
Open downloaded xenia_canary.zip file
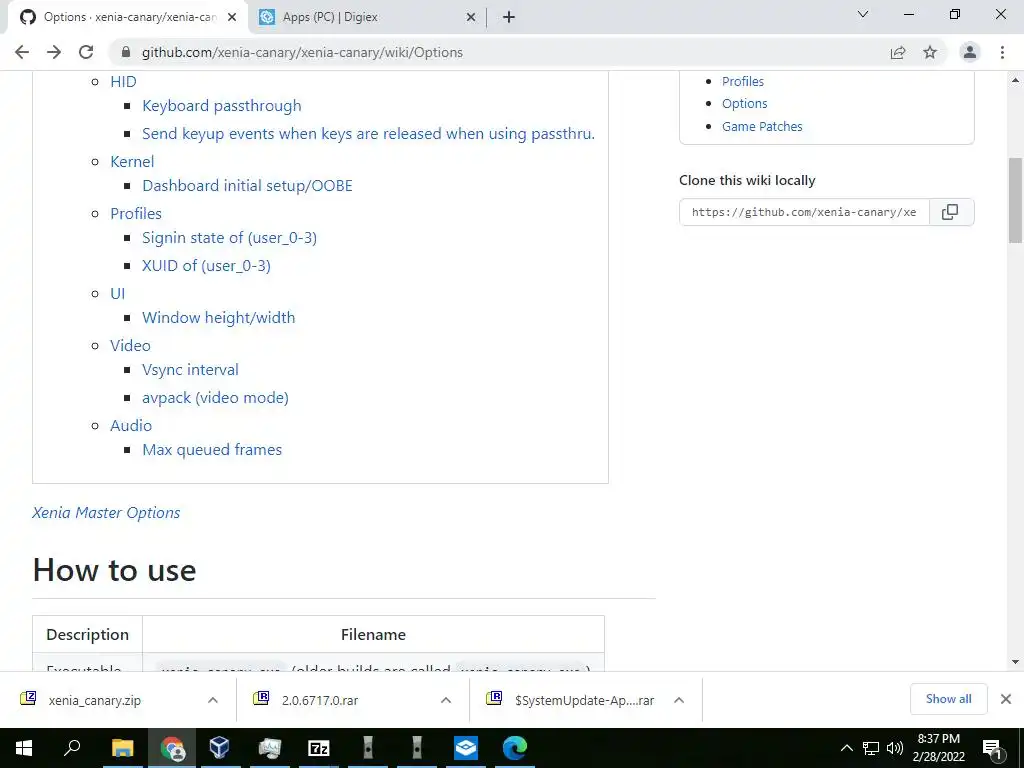point(95,700)
